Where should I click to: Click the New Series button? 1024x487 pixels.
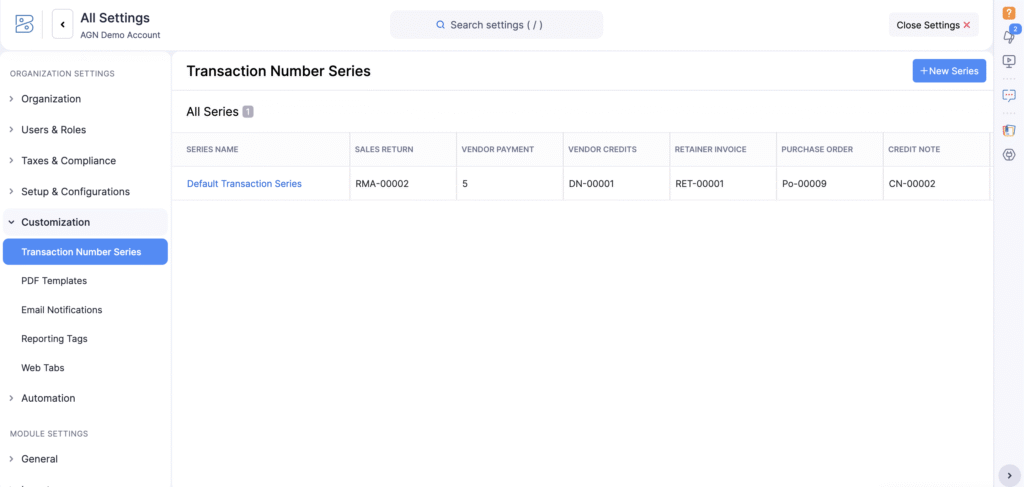coord(949,71)
